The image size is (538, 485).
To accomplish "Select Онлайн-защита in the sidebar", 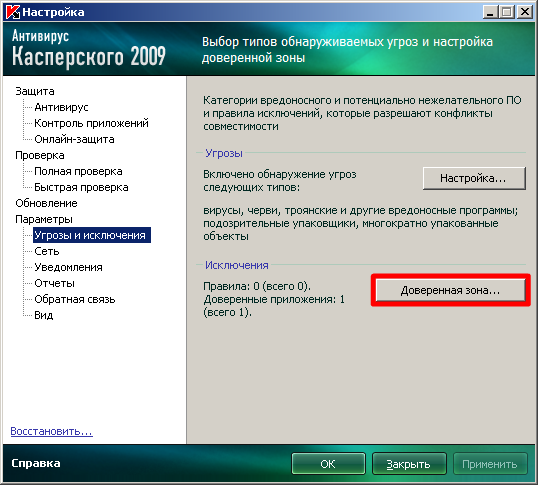I will click(74, 139).
